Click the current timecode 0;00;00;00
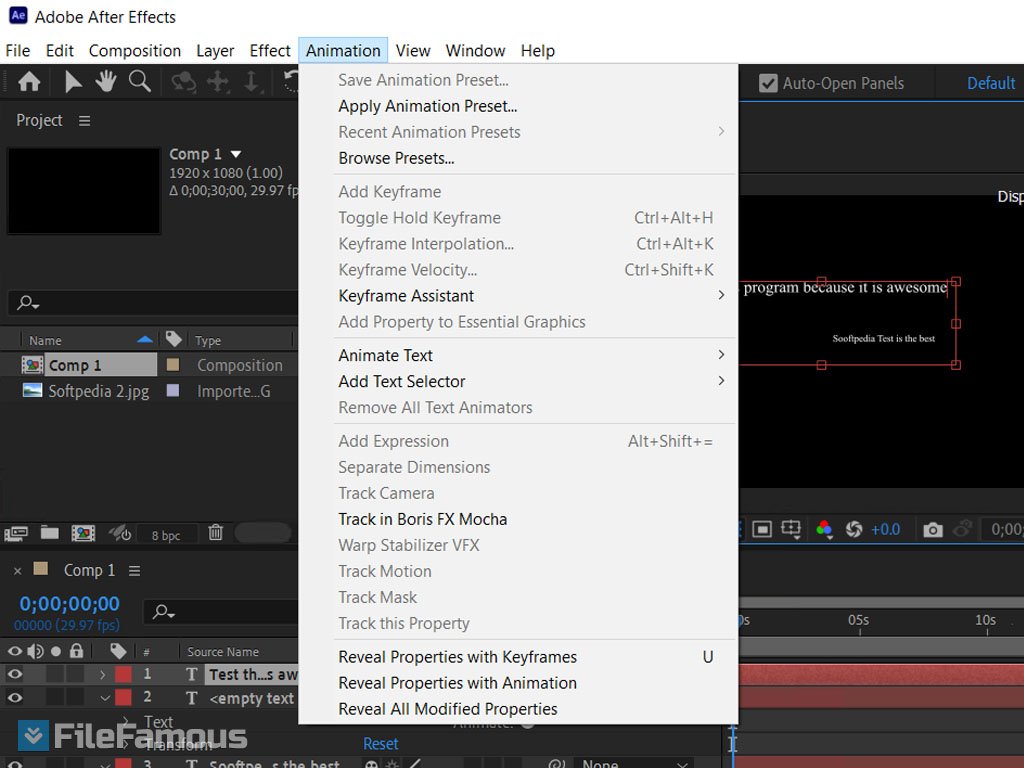Image resolution: width=1024 pixels, height=768 pixels. coord(69,603)
